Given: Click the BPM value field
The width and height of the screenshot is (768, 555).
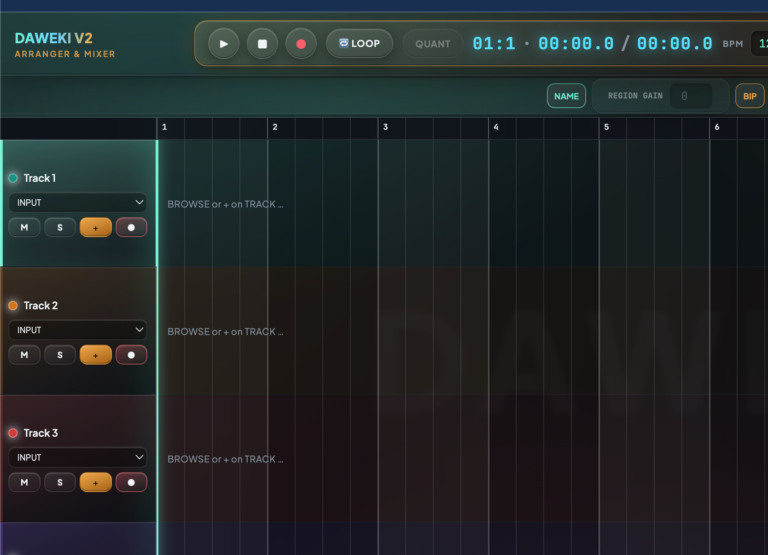Looking at the screenshot, I should point(760,44).
